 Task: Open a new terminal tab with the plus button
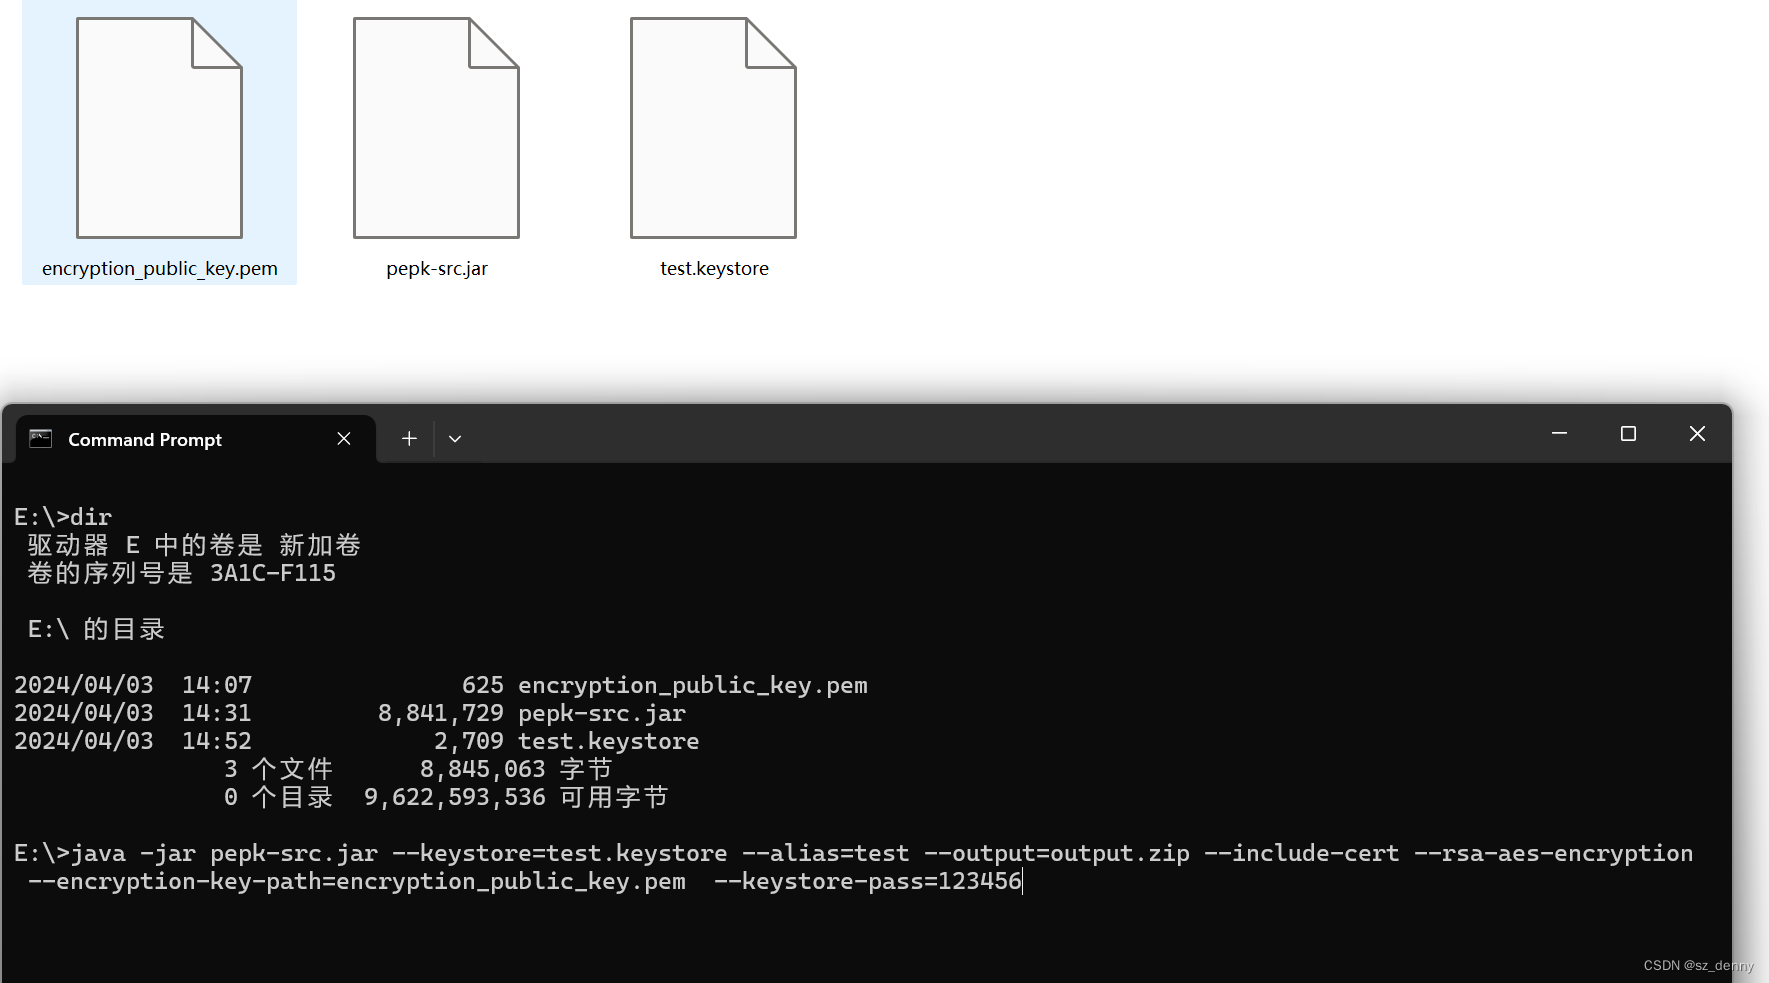[x=408, y=438]
